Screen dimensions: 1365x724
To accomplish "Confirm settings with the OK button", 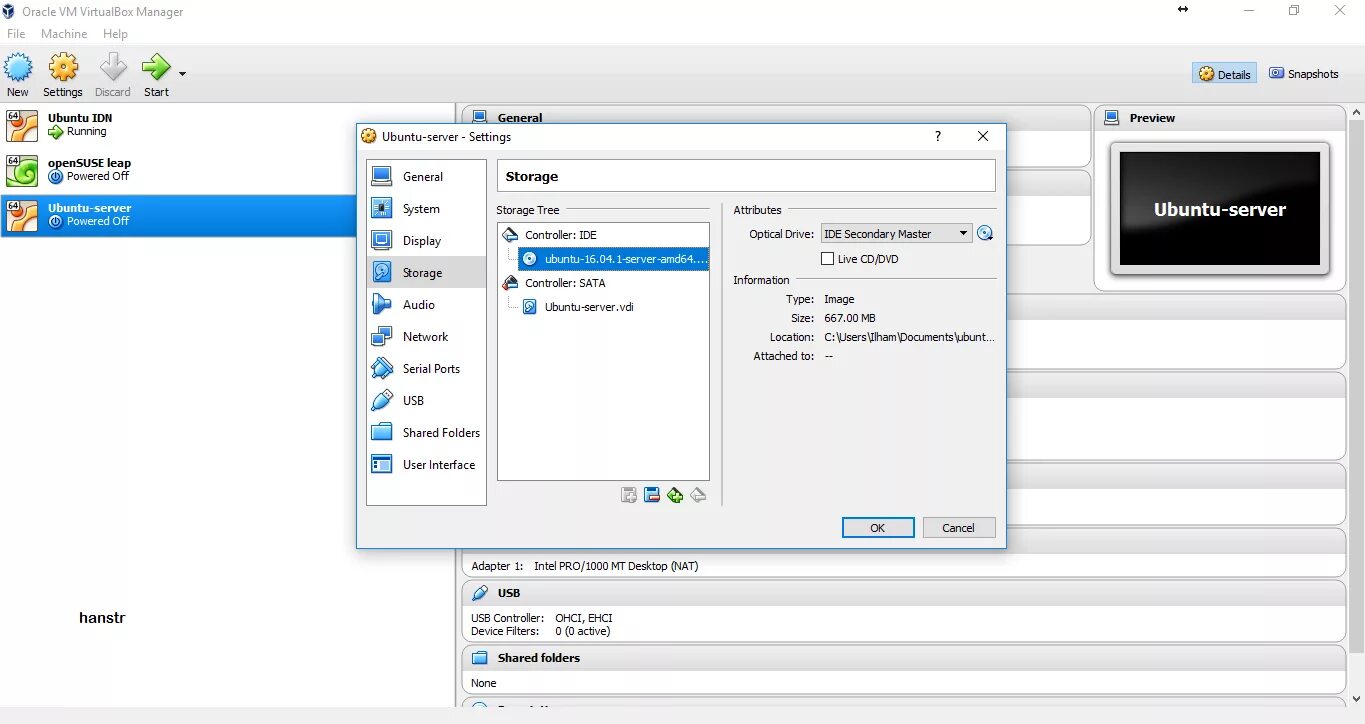I will point(878,528).
